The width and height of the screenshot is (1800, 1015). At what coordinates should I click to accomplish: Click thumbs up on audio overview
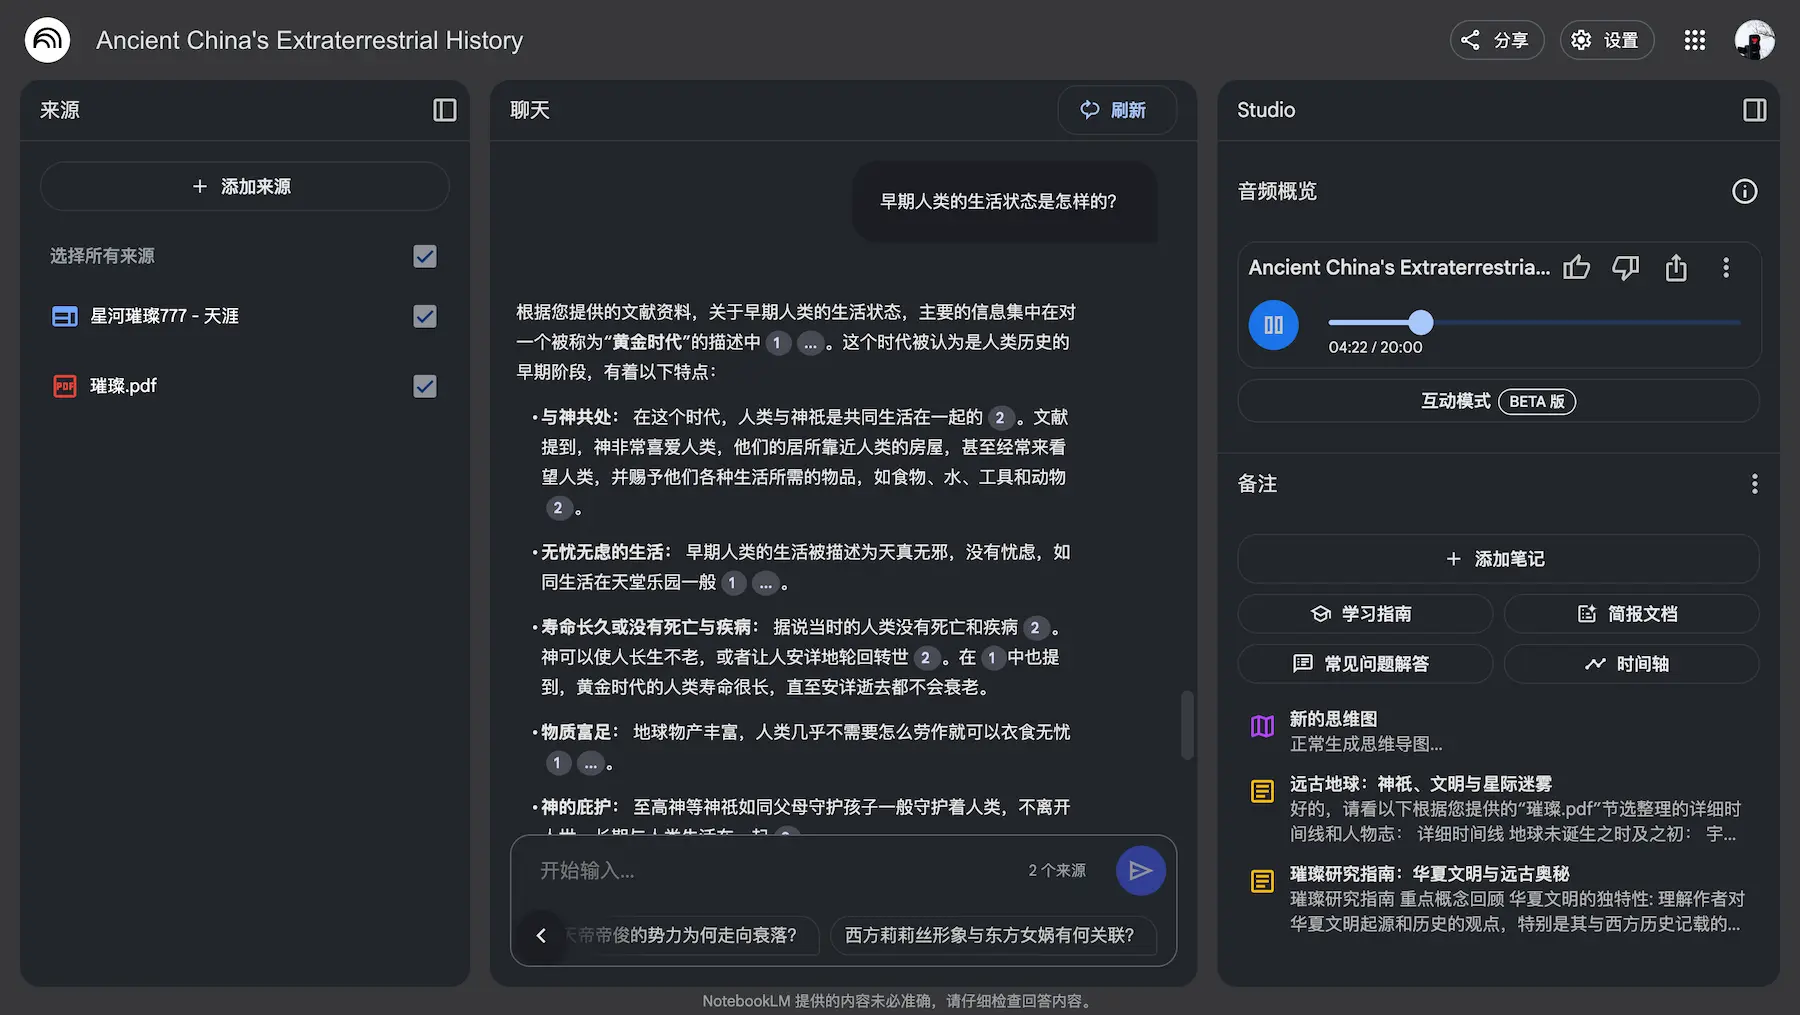(1576, 268)
